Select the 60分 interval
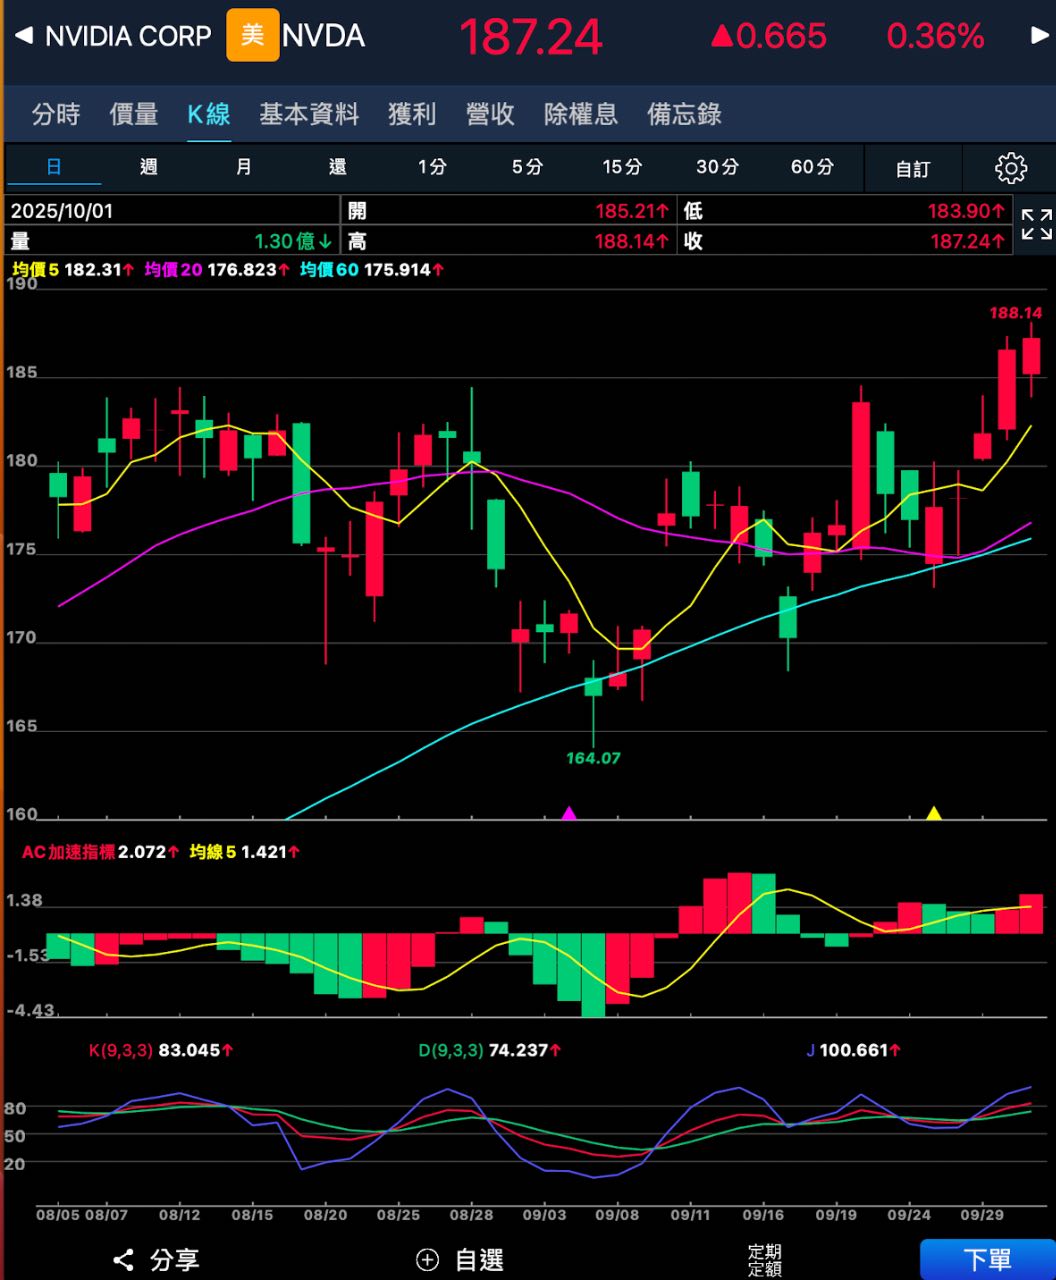The height and width of the screenshot is (1280, 1056). coord(811,167)
